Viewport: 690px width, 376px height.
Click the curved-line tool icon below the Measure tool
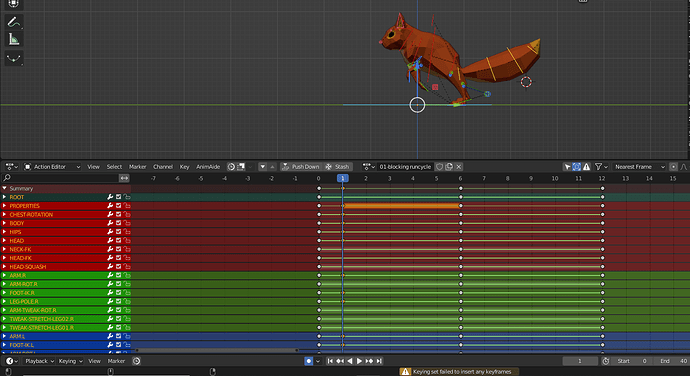pyautogui.click(x=14, y=58)
